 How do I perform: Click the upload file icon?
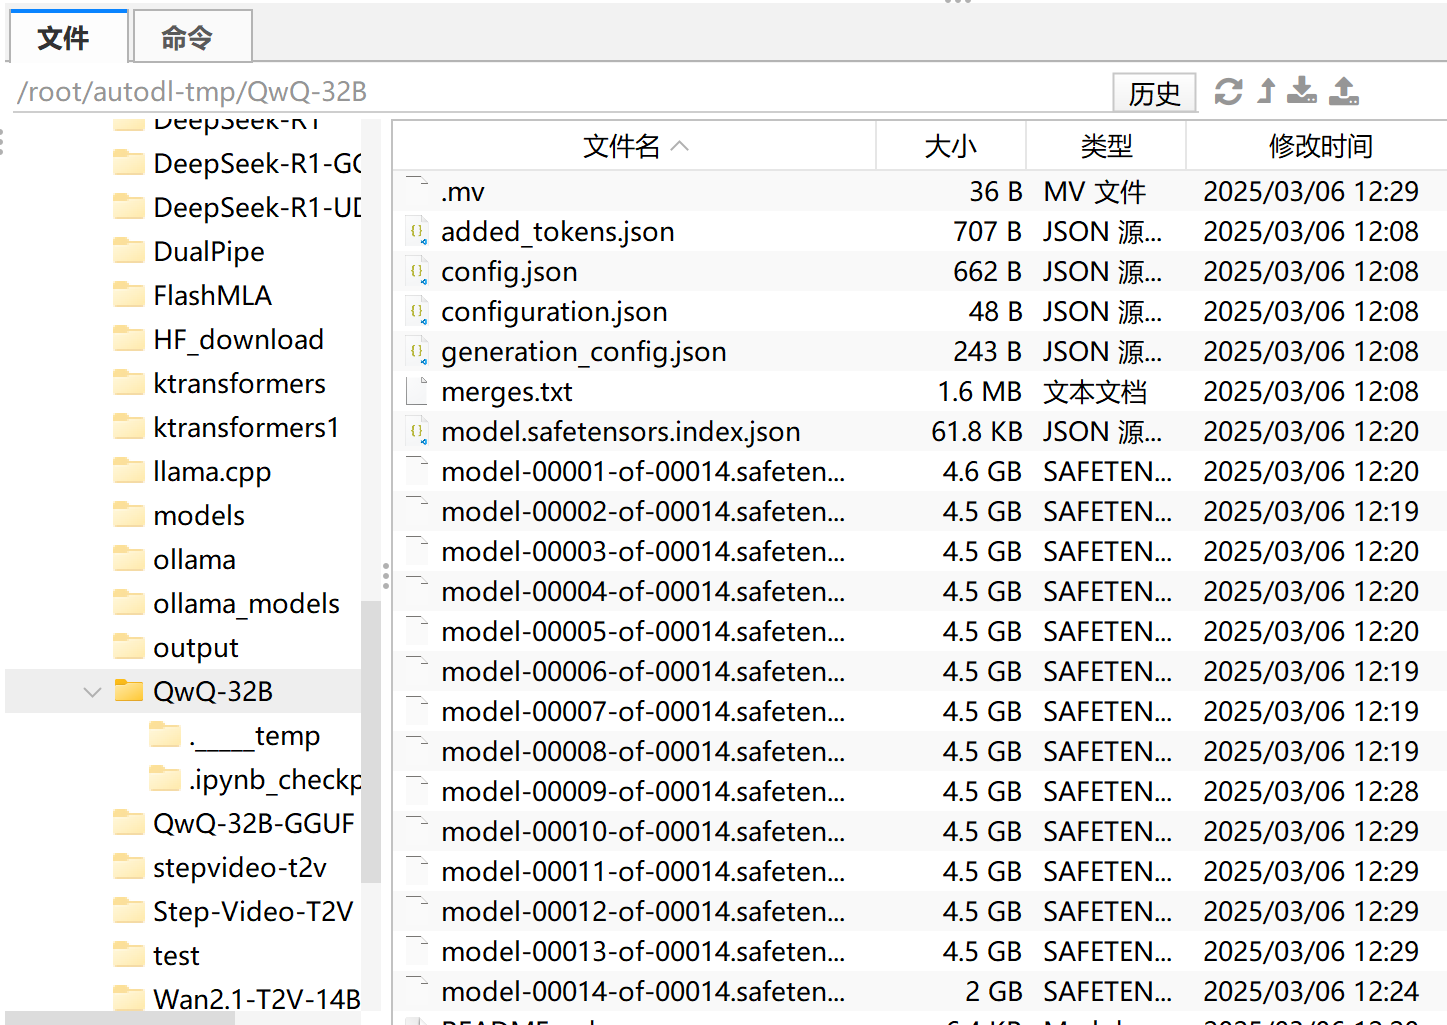click(1344, 91)
